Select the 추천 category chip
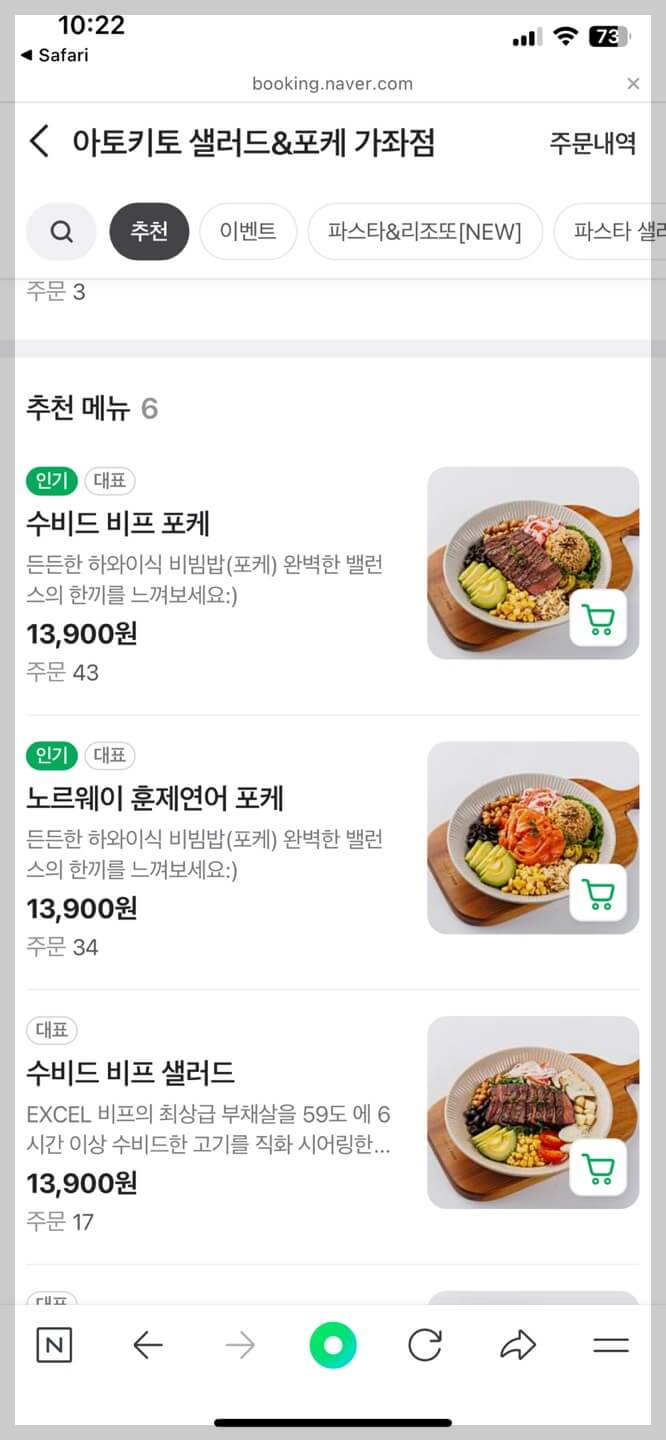 (x=148, y=231)
